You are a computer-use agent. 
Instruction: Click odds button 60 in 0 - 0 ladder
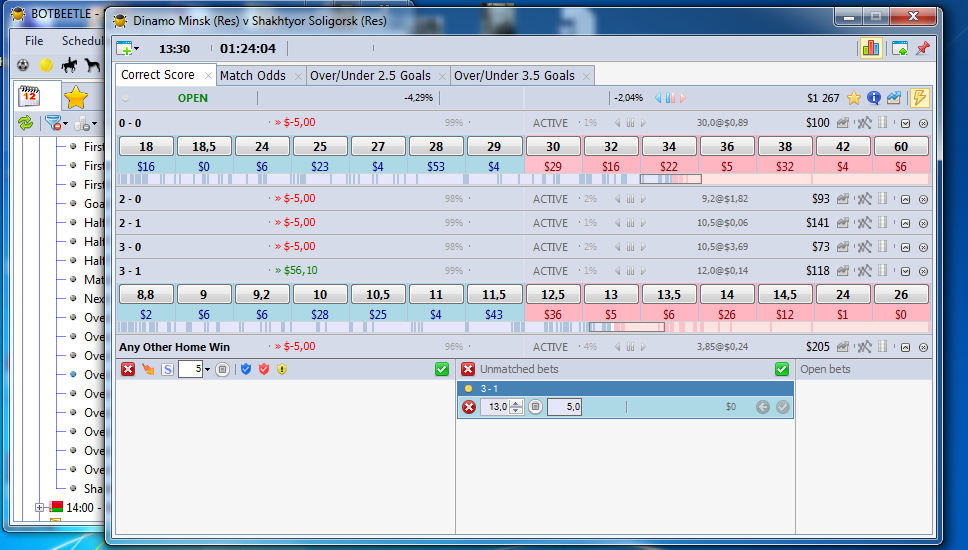(x=901, y=146)
